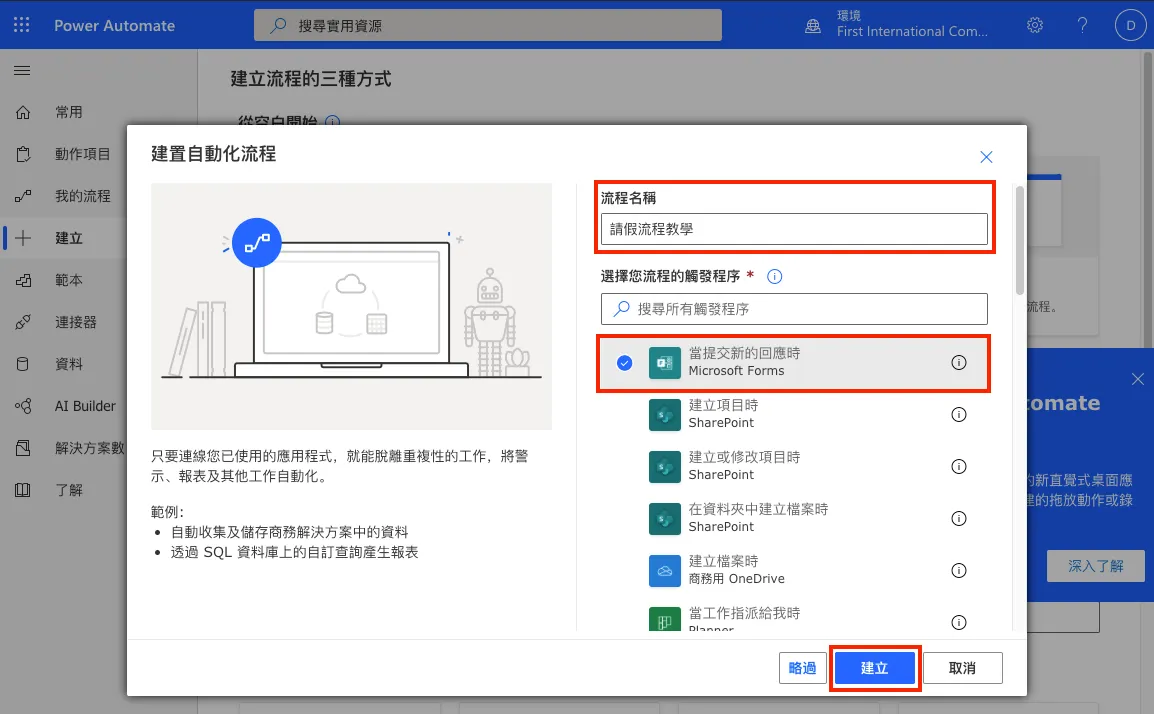Dismiss the blue Power Automate banner

tap(1138, 379)
